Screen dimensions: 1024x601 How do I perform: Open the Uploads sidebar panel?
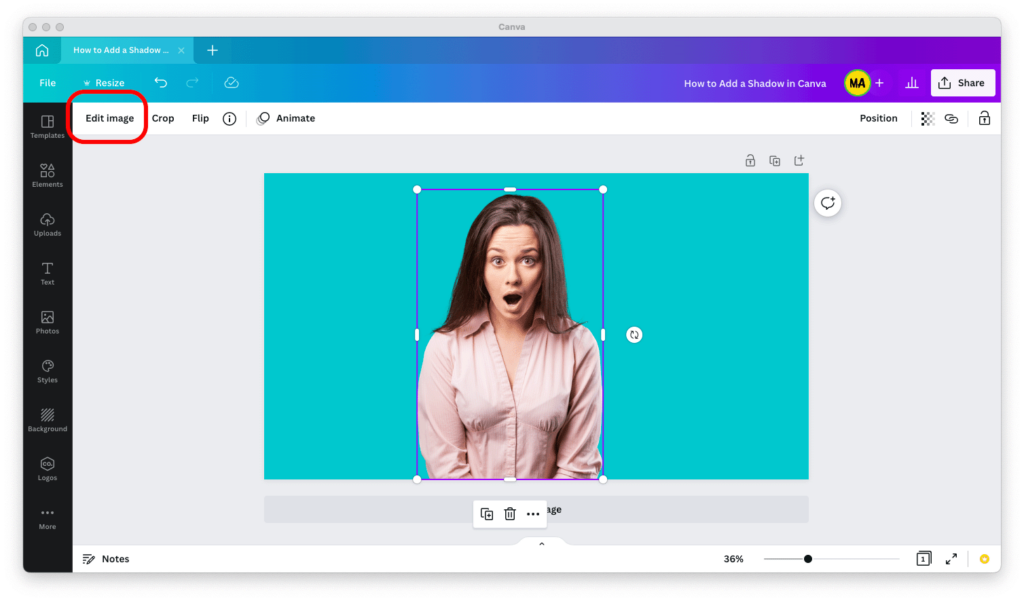pyautogui.click(x=48, y=225)
